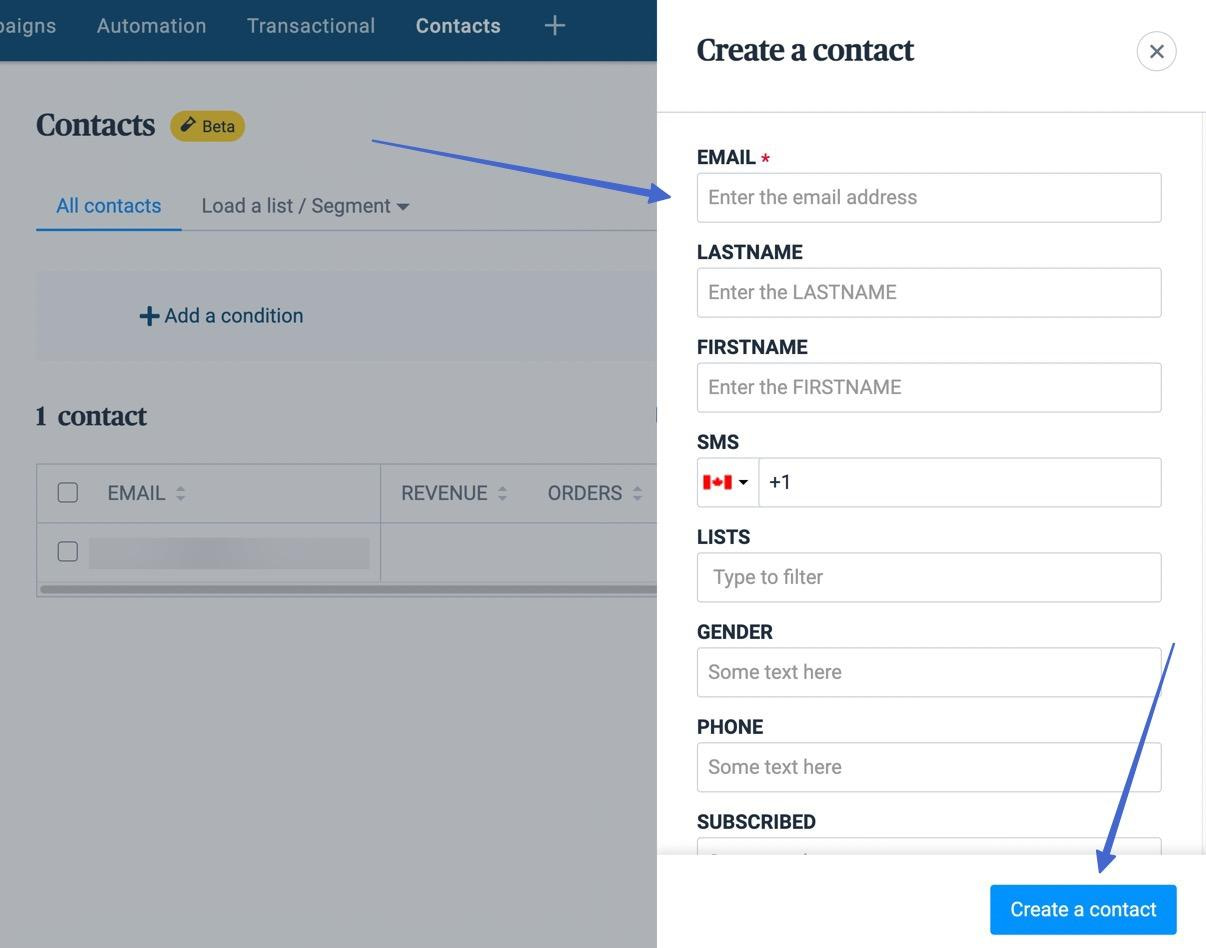The image size is (1206, 948).
Task: Close the Create a contact panel
Action: tap(1156, 50)
